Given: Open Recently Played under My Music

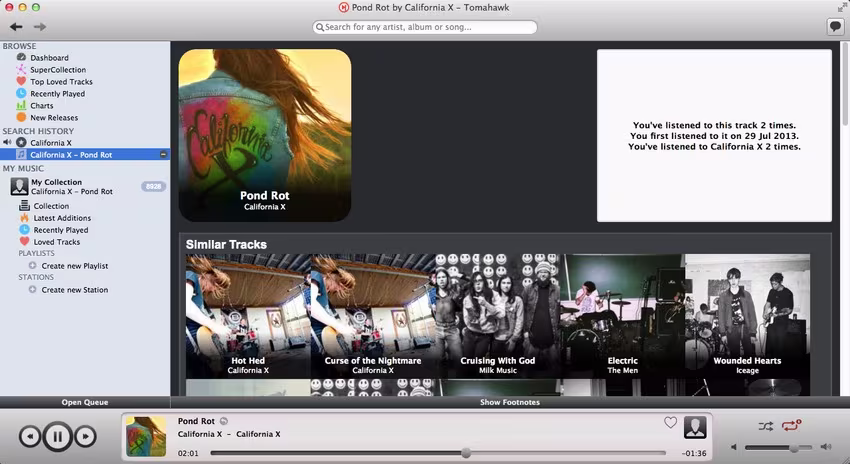Looking at the screenshot, I should [61, 230].
